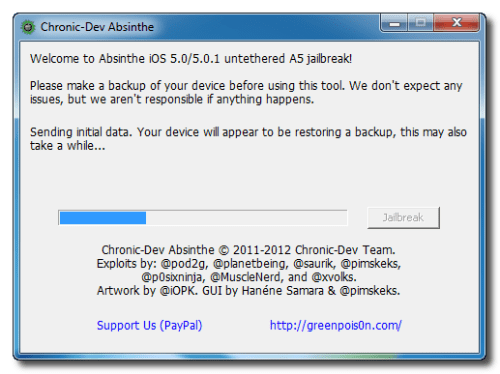Click the empty part of the progress bar

click(x=246, y=218)
